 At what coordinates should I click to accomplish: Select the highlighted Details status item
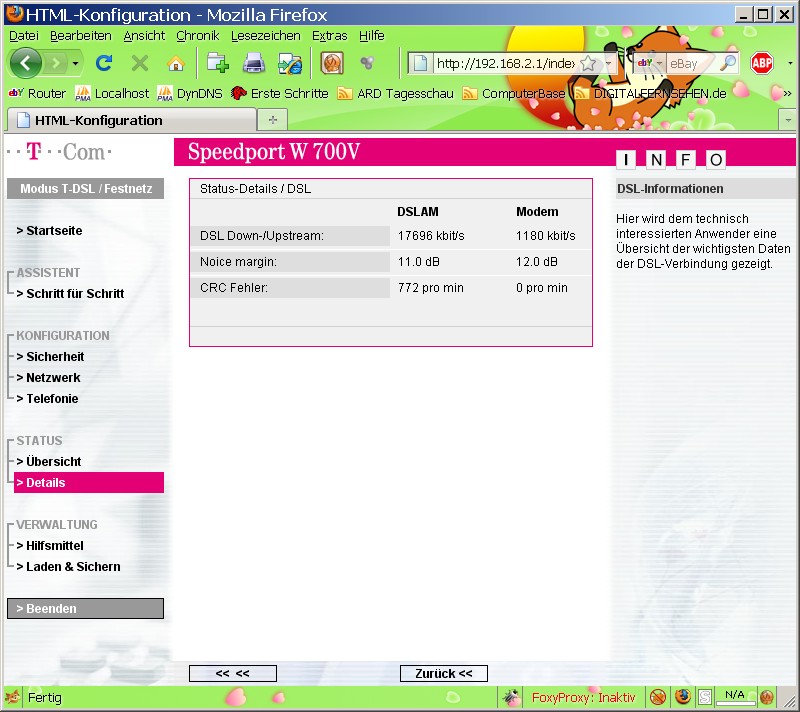pos(89,482)
